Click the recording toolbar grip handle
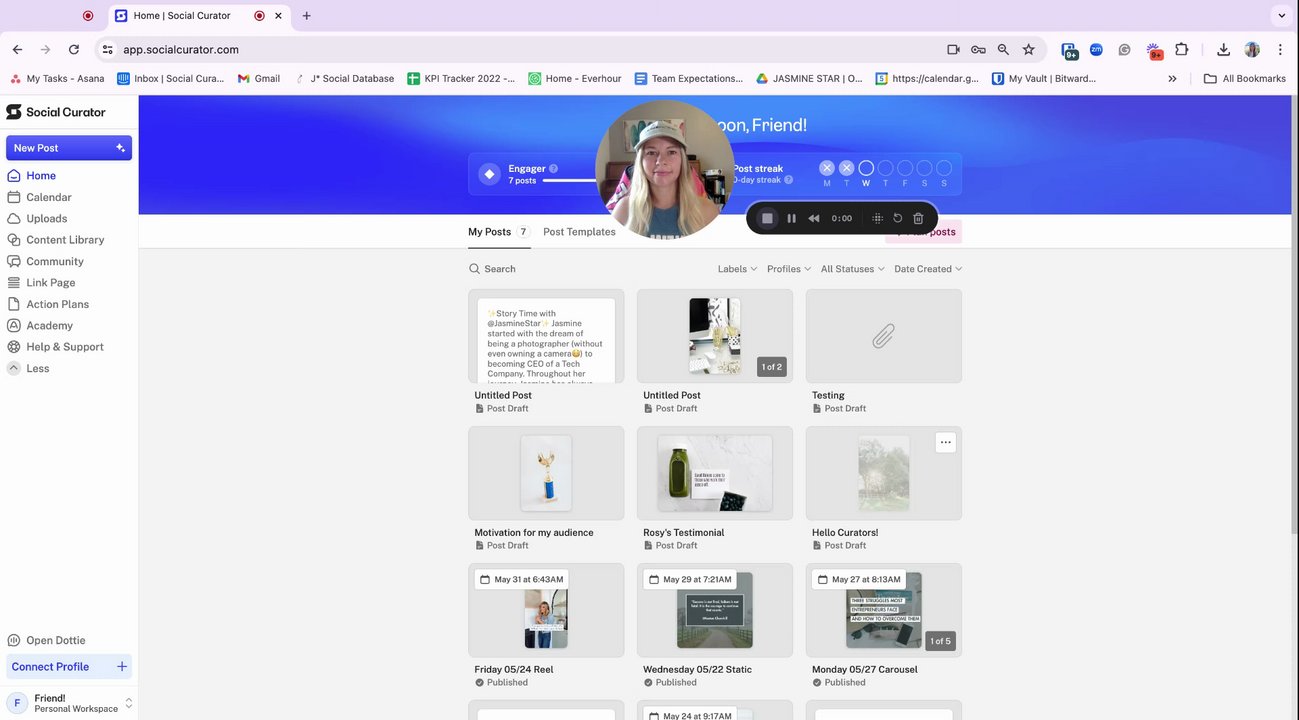Image resolution: width=1299 pixels, height=720 pixels. coord(877,218)
